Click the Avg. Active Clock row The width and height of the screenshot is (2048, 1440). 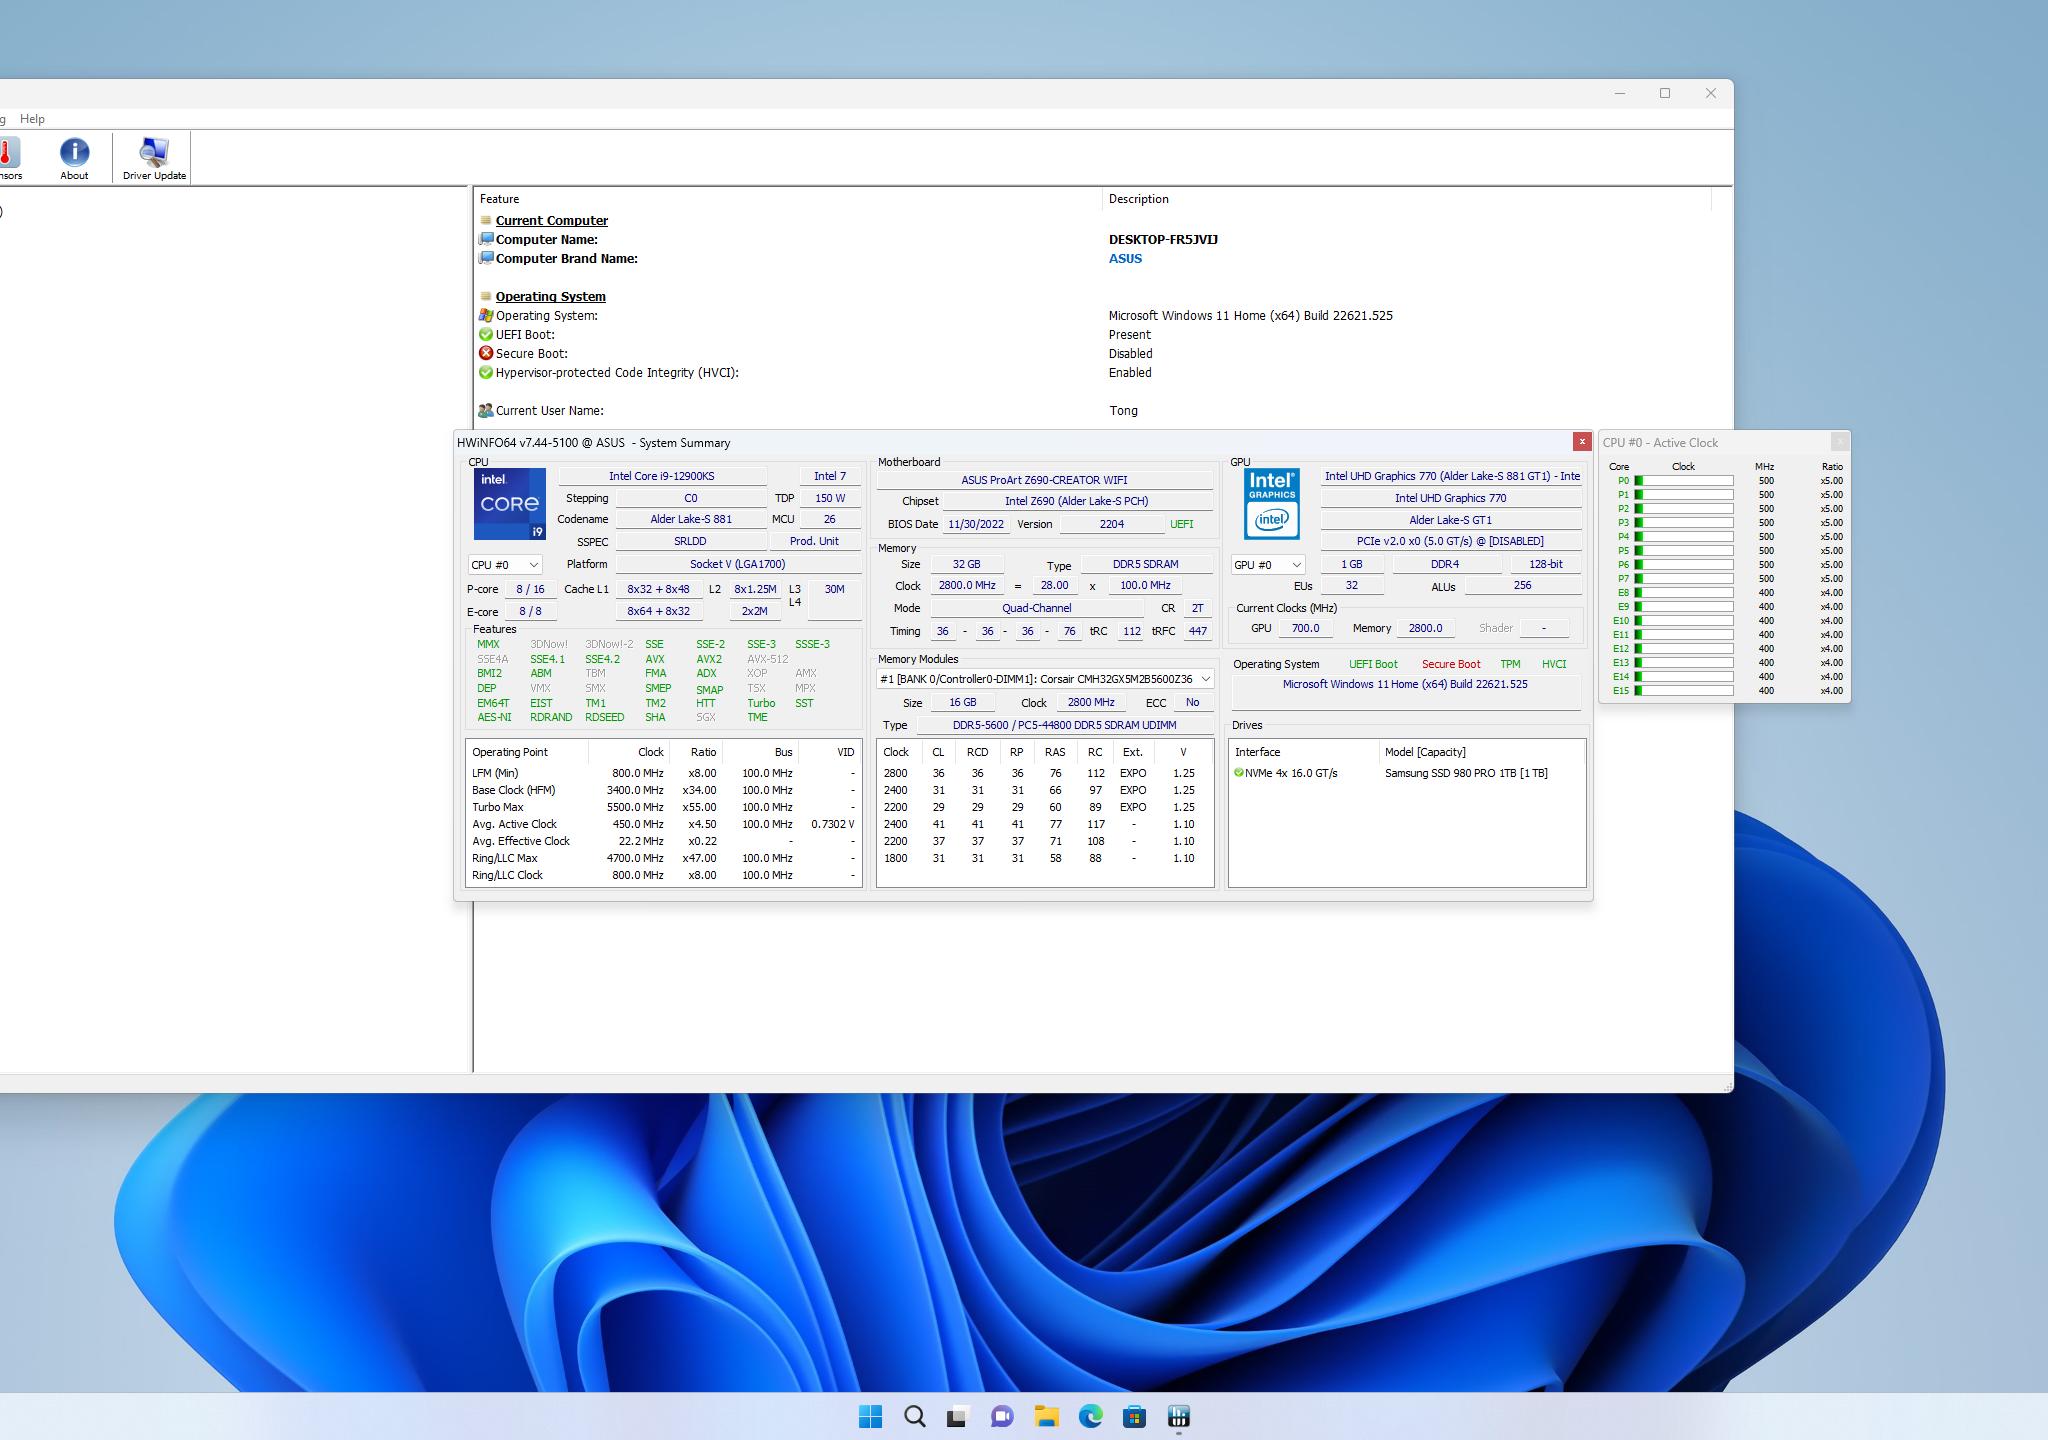coord(663,824)
